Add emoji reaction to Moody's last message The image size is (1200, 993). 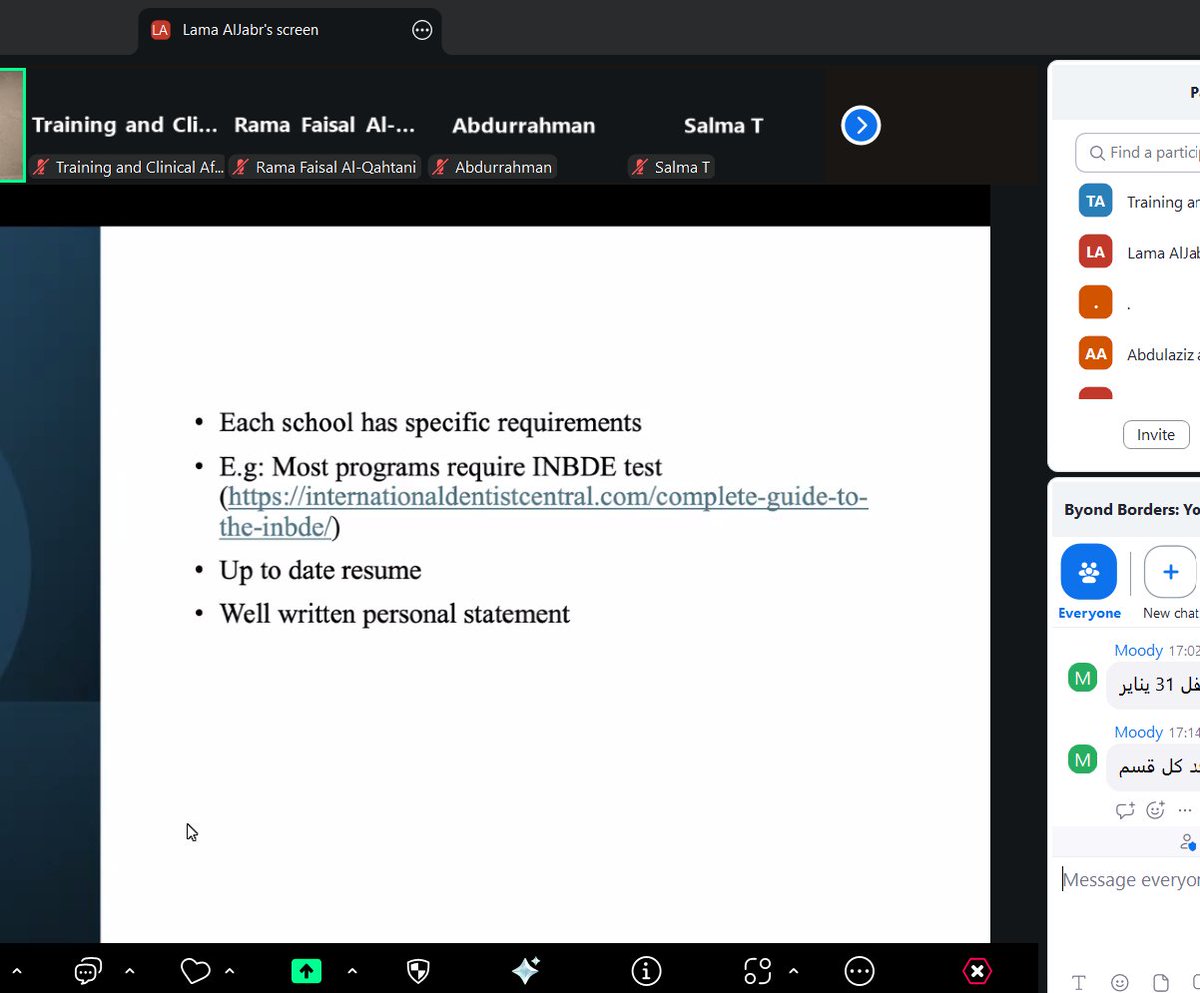pos(1156,810)
